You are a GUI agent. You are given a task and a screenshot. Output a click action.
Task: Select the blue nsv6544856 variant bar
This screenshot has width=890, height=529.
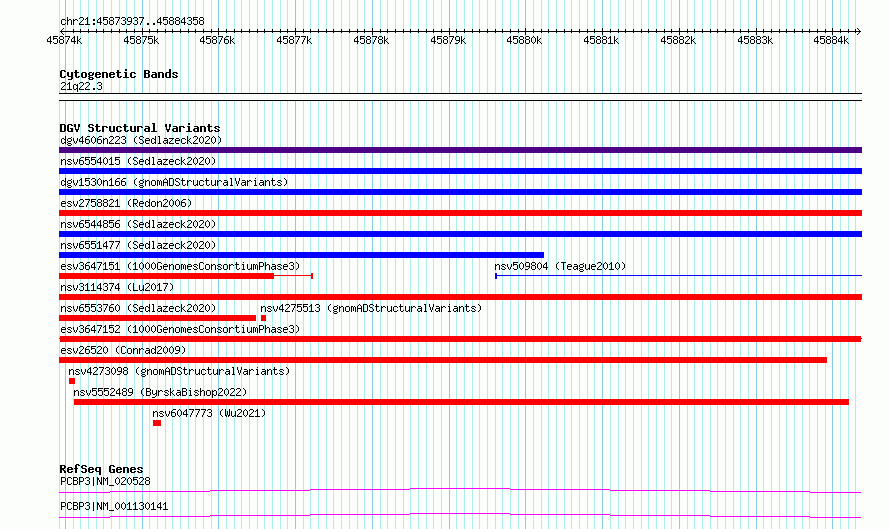coord(460,234)
